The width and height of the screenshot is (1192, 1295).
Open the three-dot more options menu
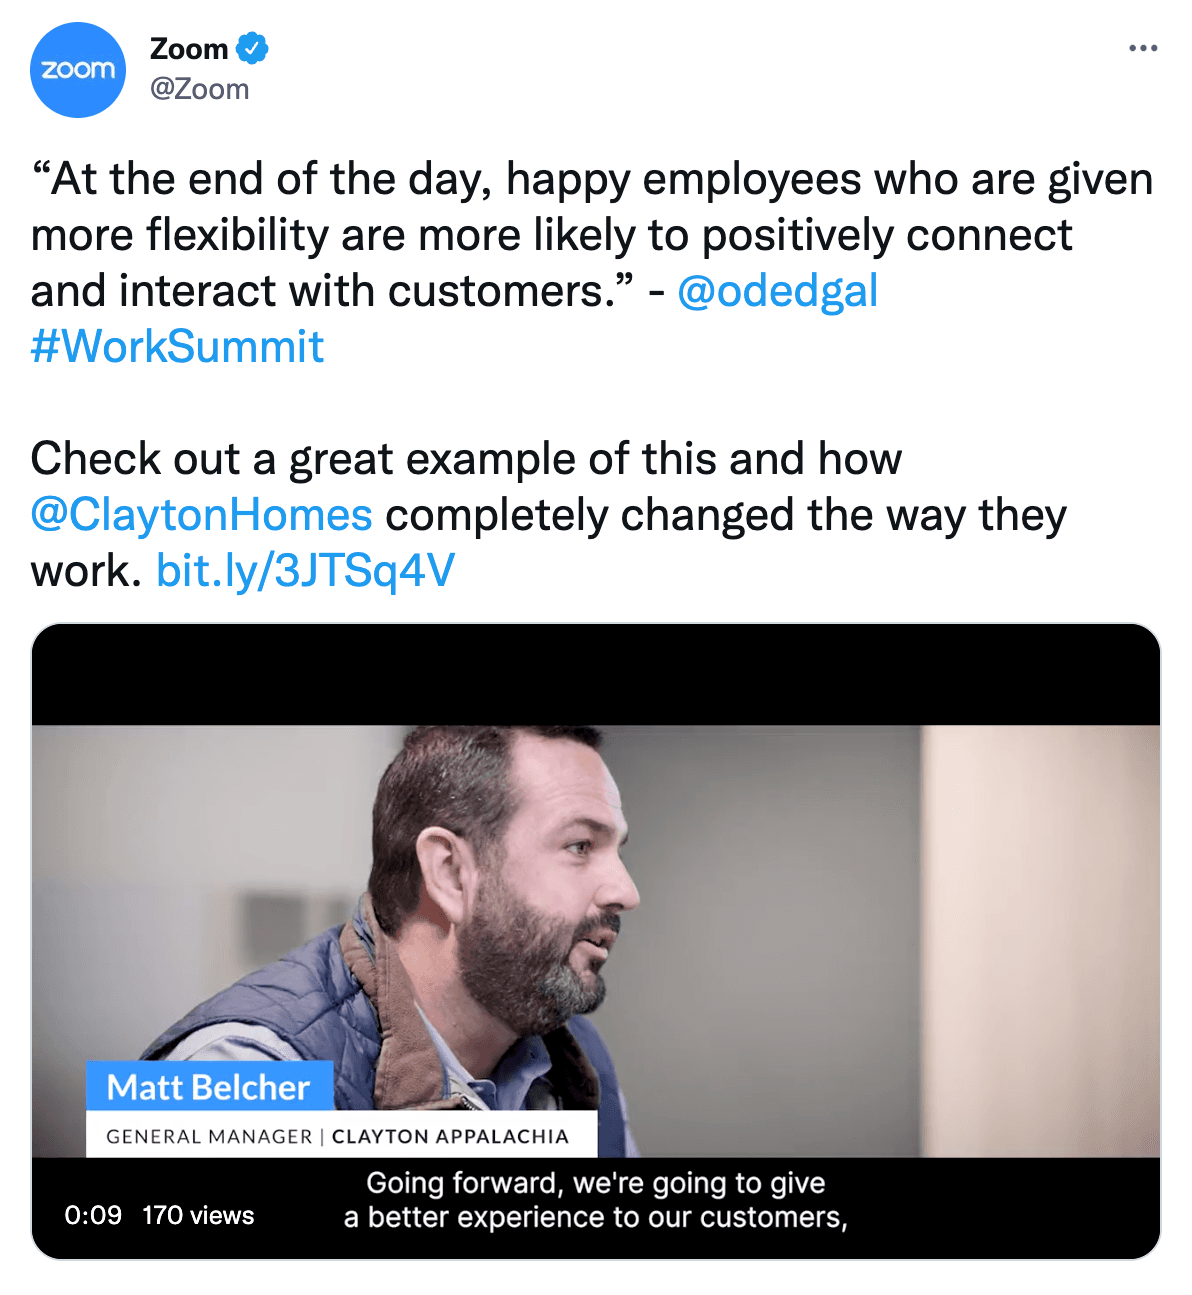point(1142,48)
